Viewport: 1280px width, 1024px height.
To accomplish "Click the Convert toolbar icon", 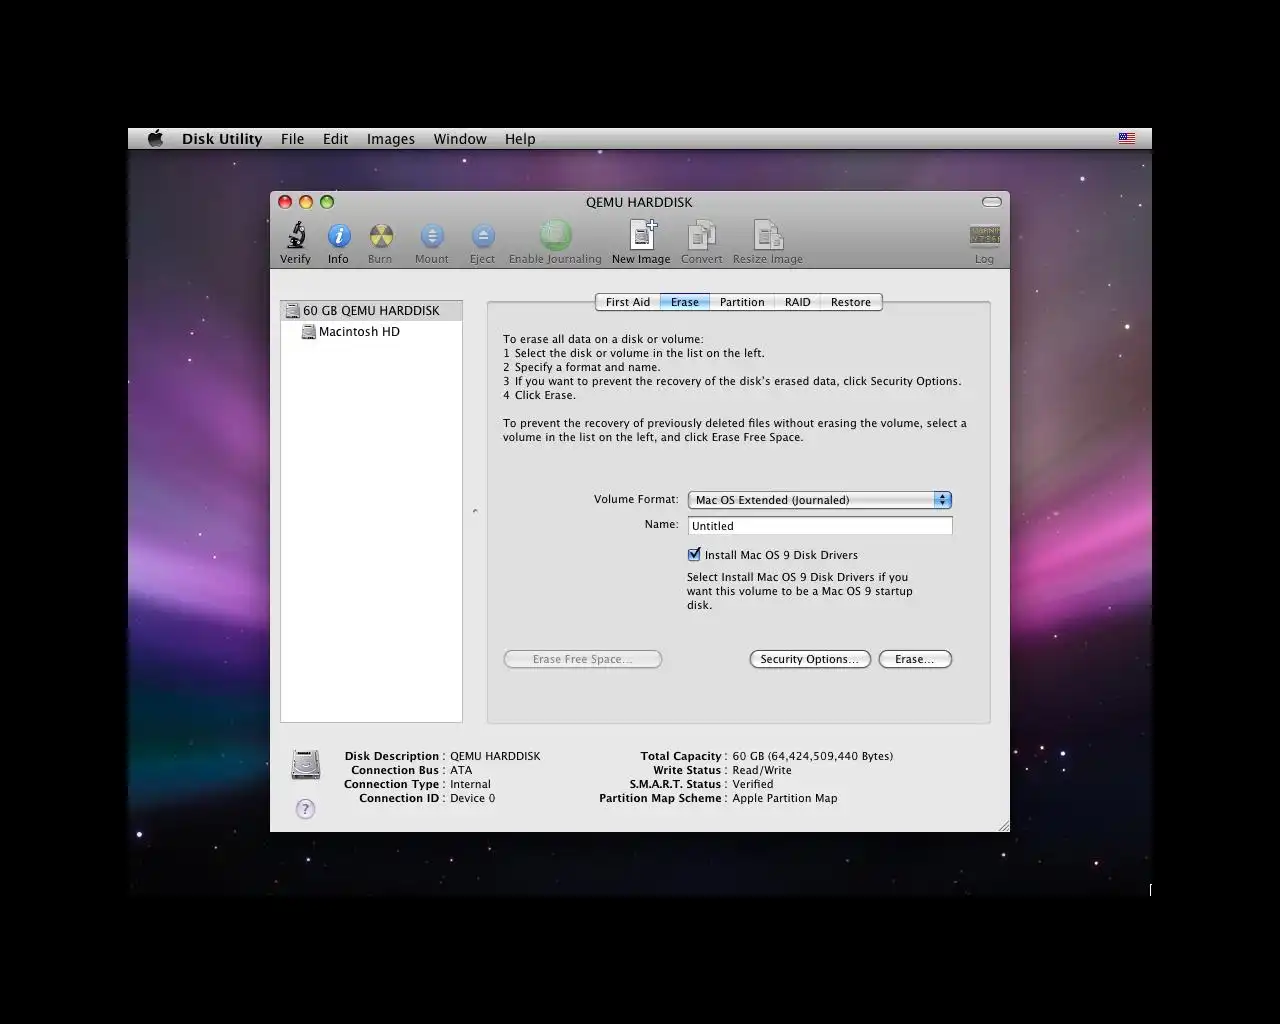I will pos(702,235).
